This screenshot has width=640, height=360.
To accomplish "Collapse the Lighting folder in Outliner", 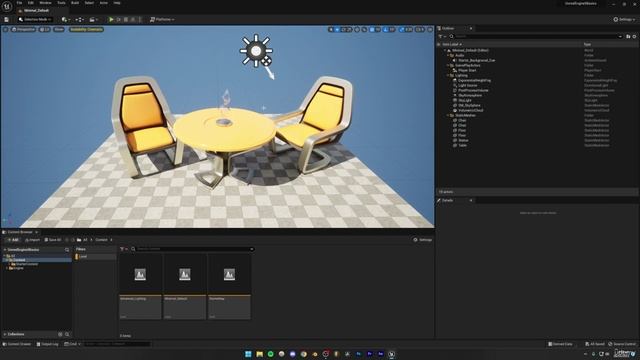I will click(x=447, y=75).
